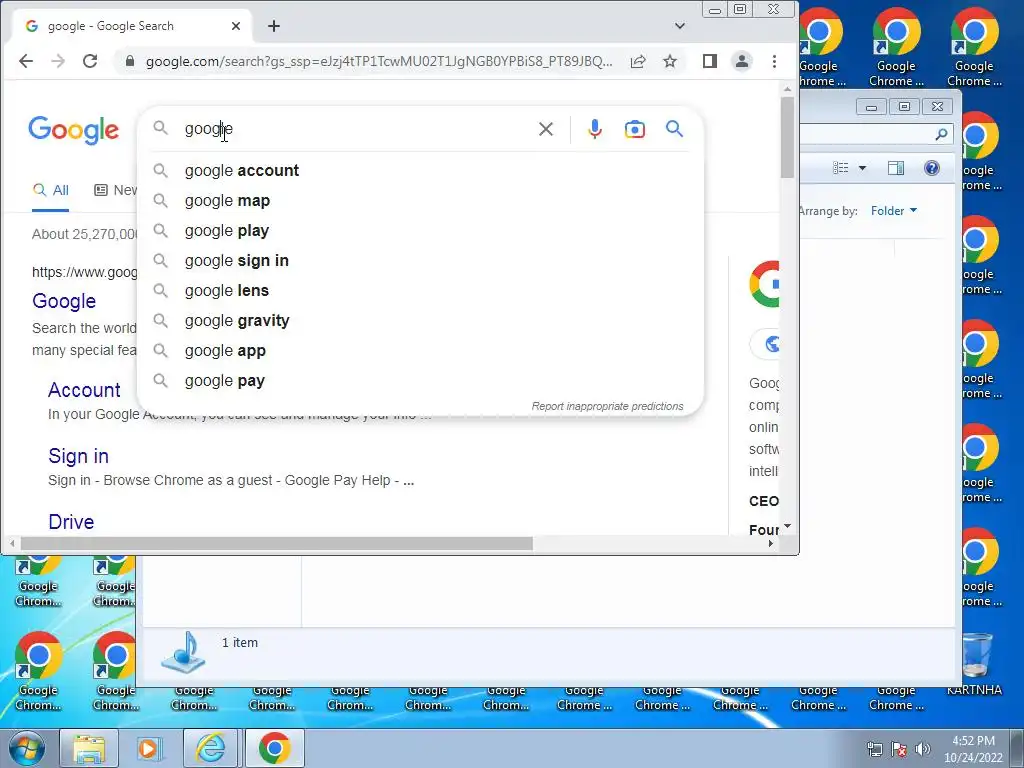Click the Chrome address bar URL
The width and height of the screenshot is (1024, 768).
pos(379,61)
